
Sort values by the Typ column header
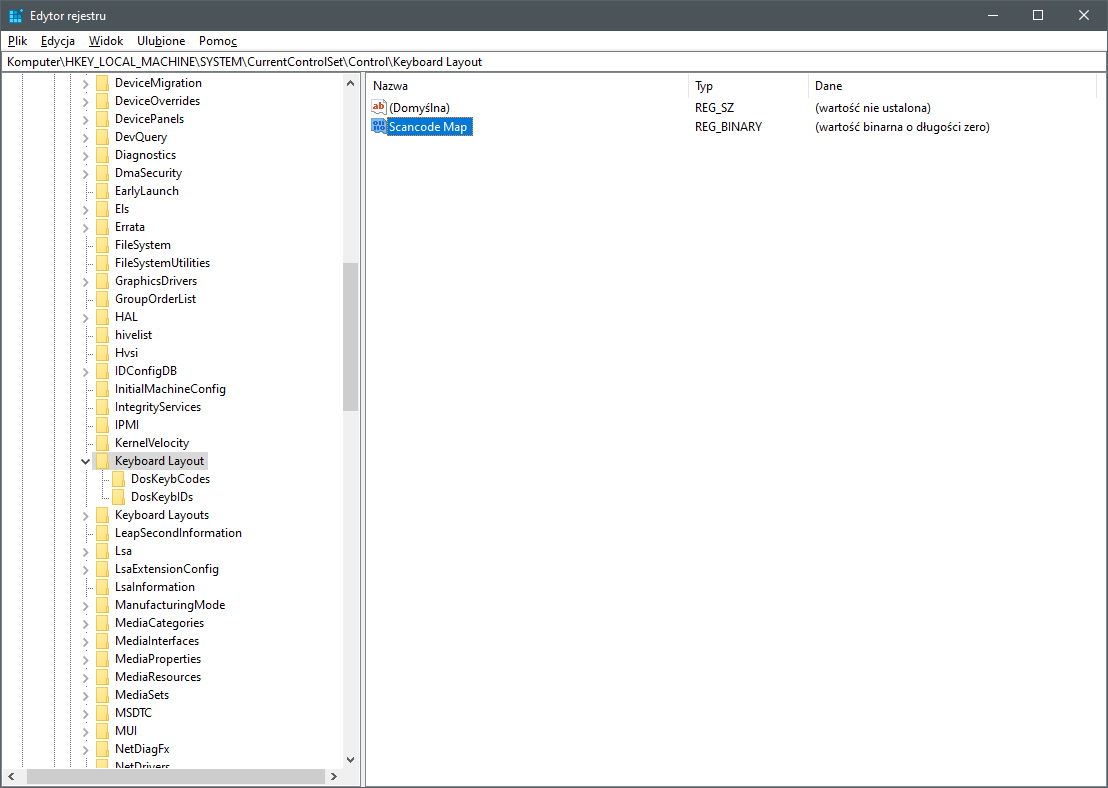click(748, 86)
